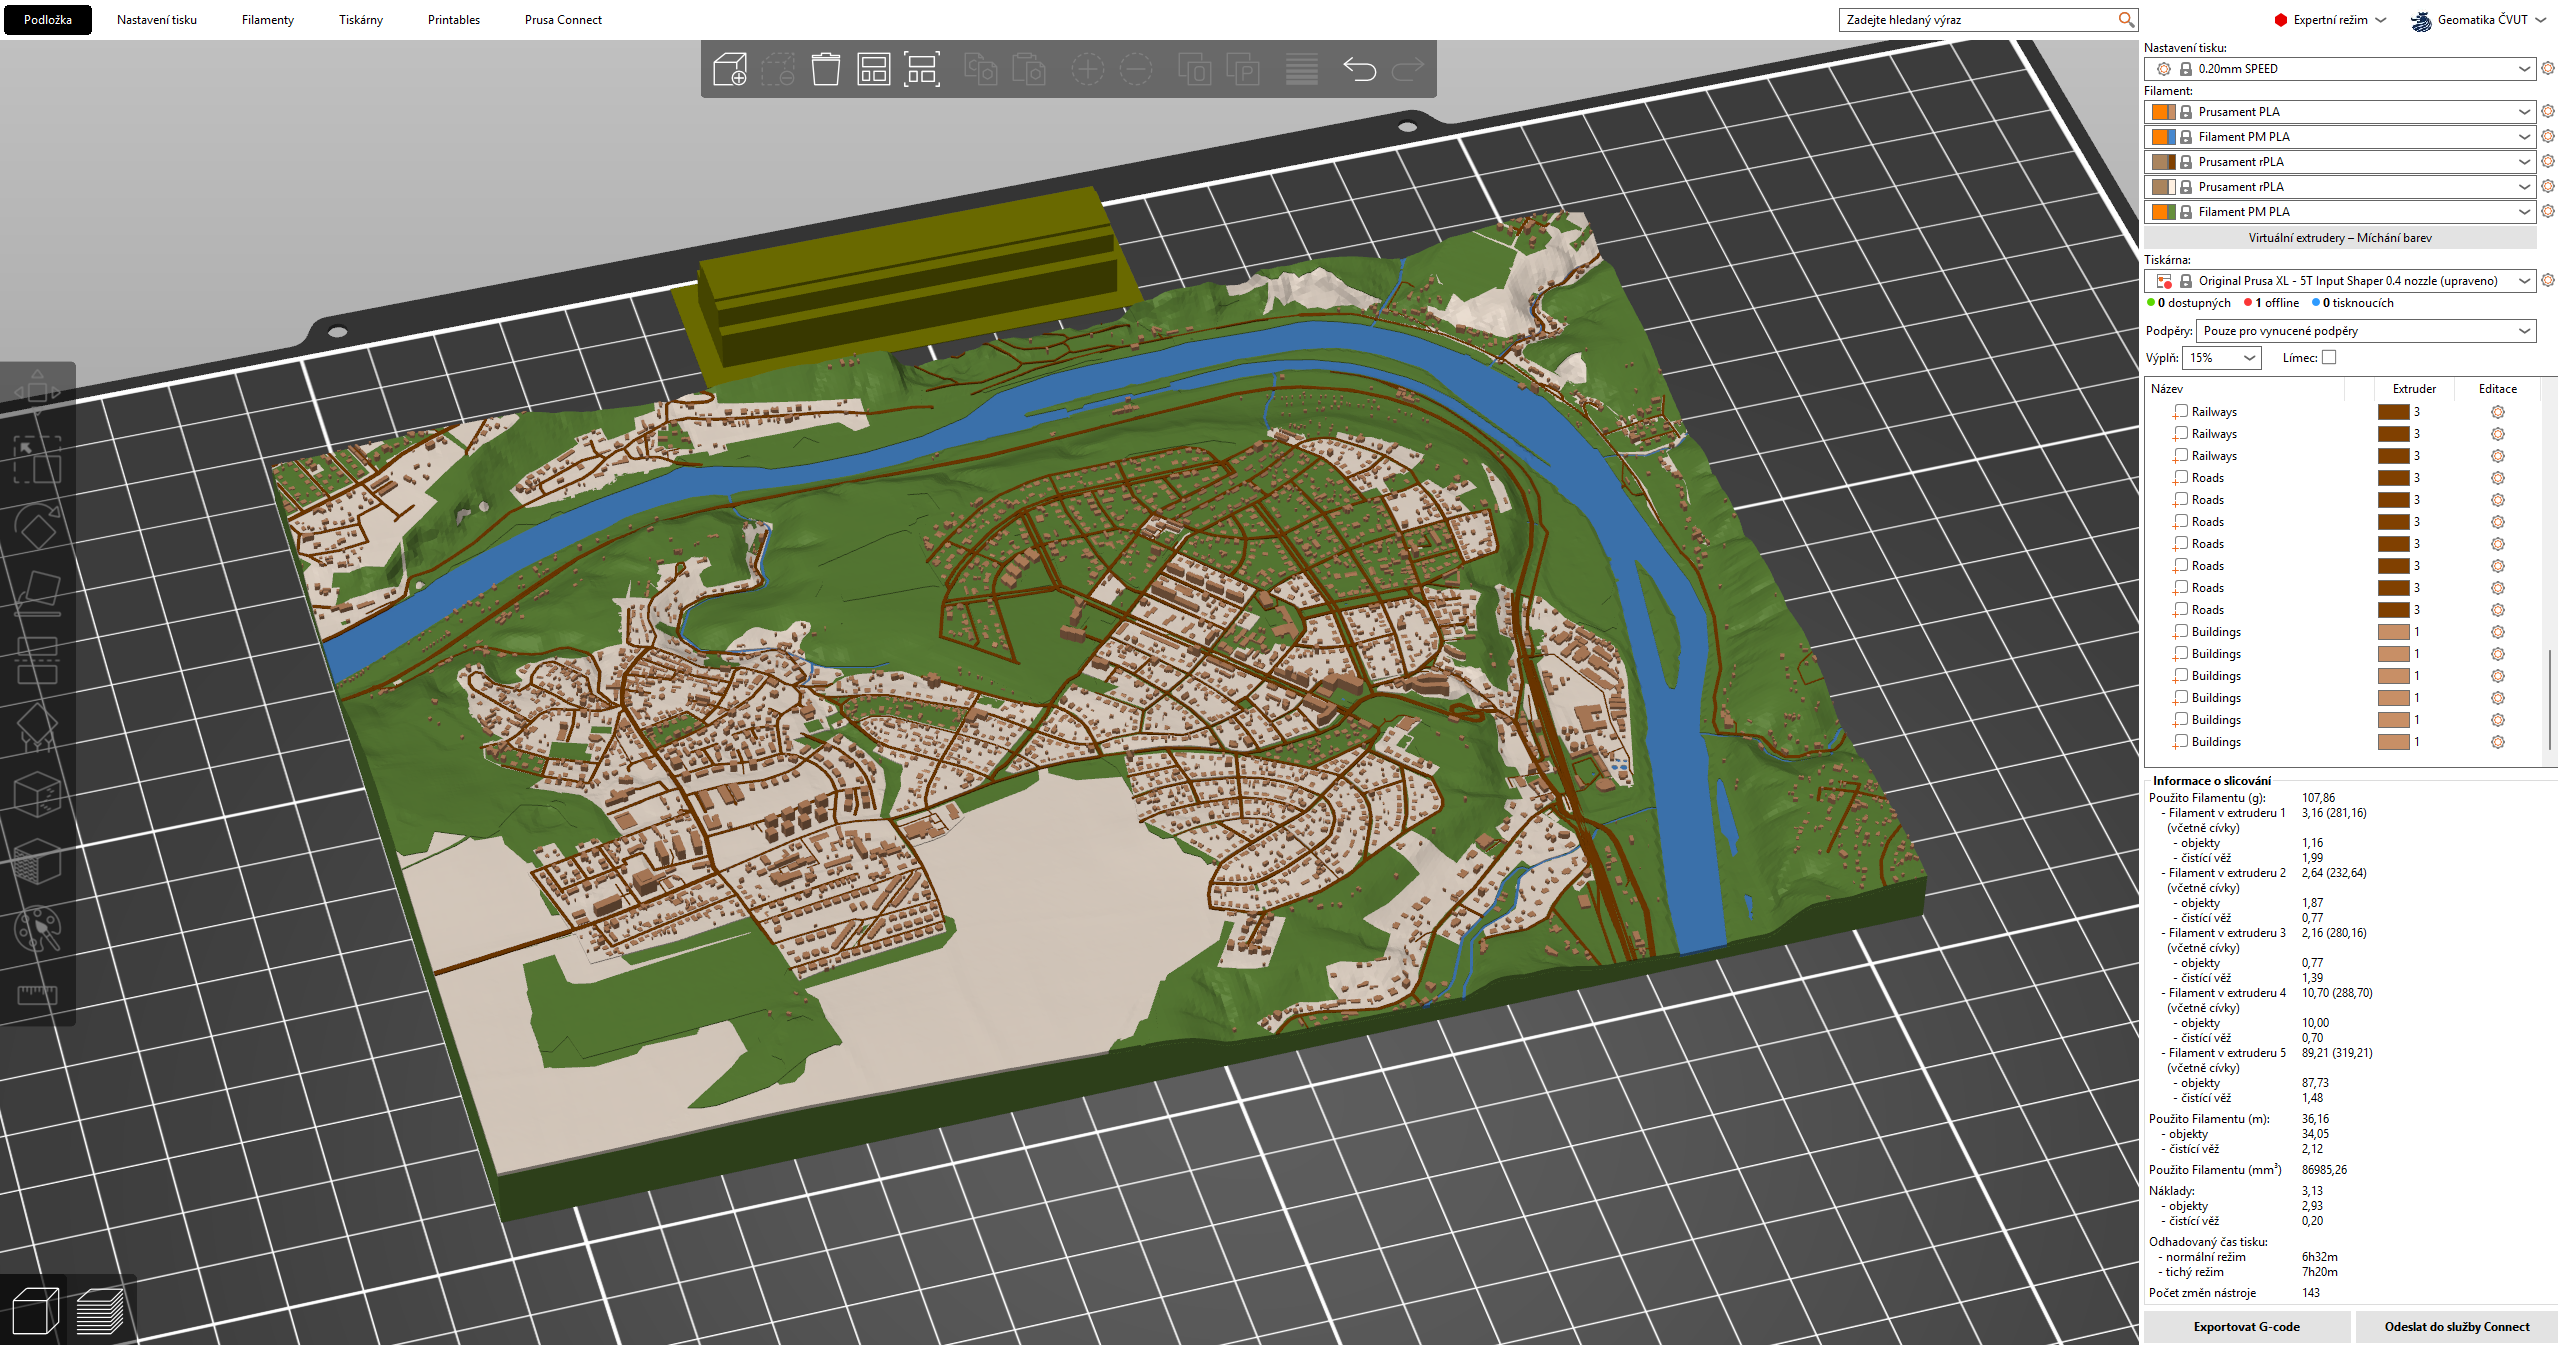Click the '6h32m' normal mode print time

click(x=2319, y=1257)
